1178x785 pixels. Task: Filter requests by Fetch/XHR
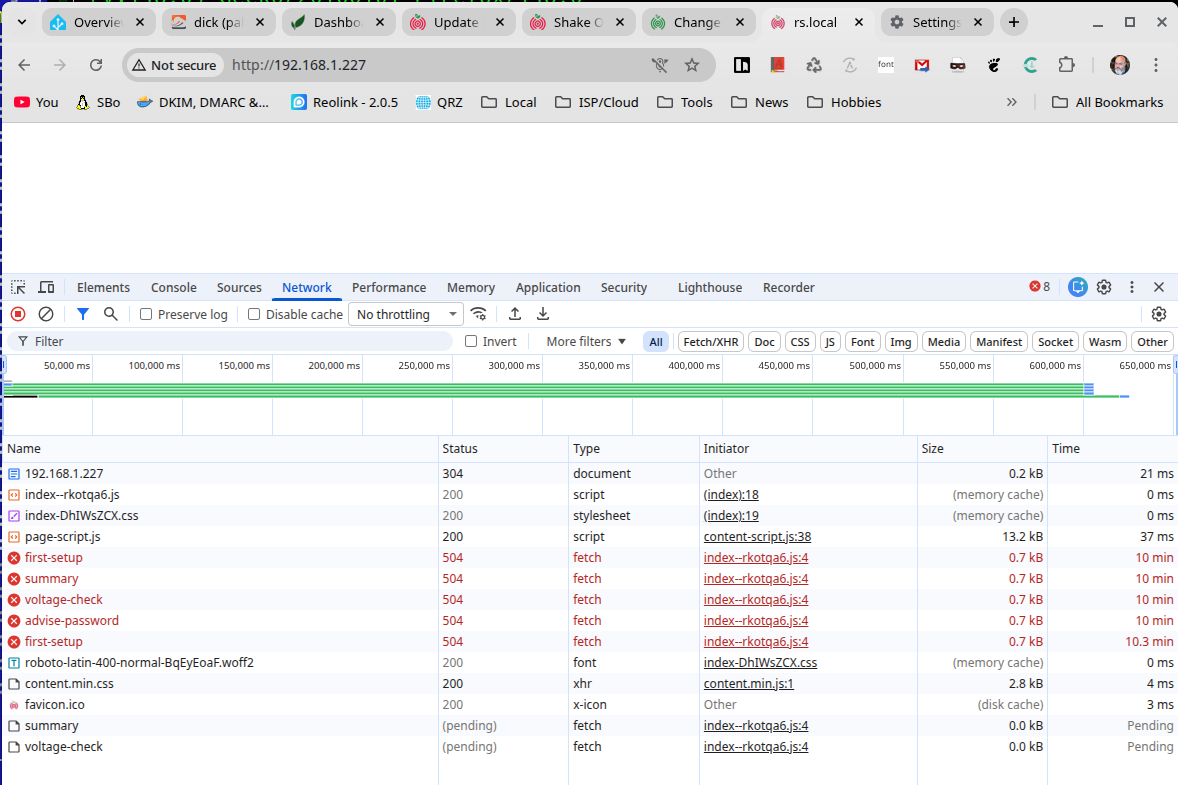tap(710, 342)
